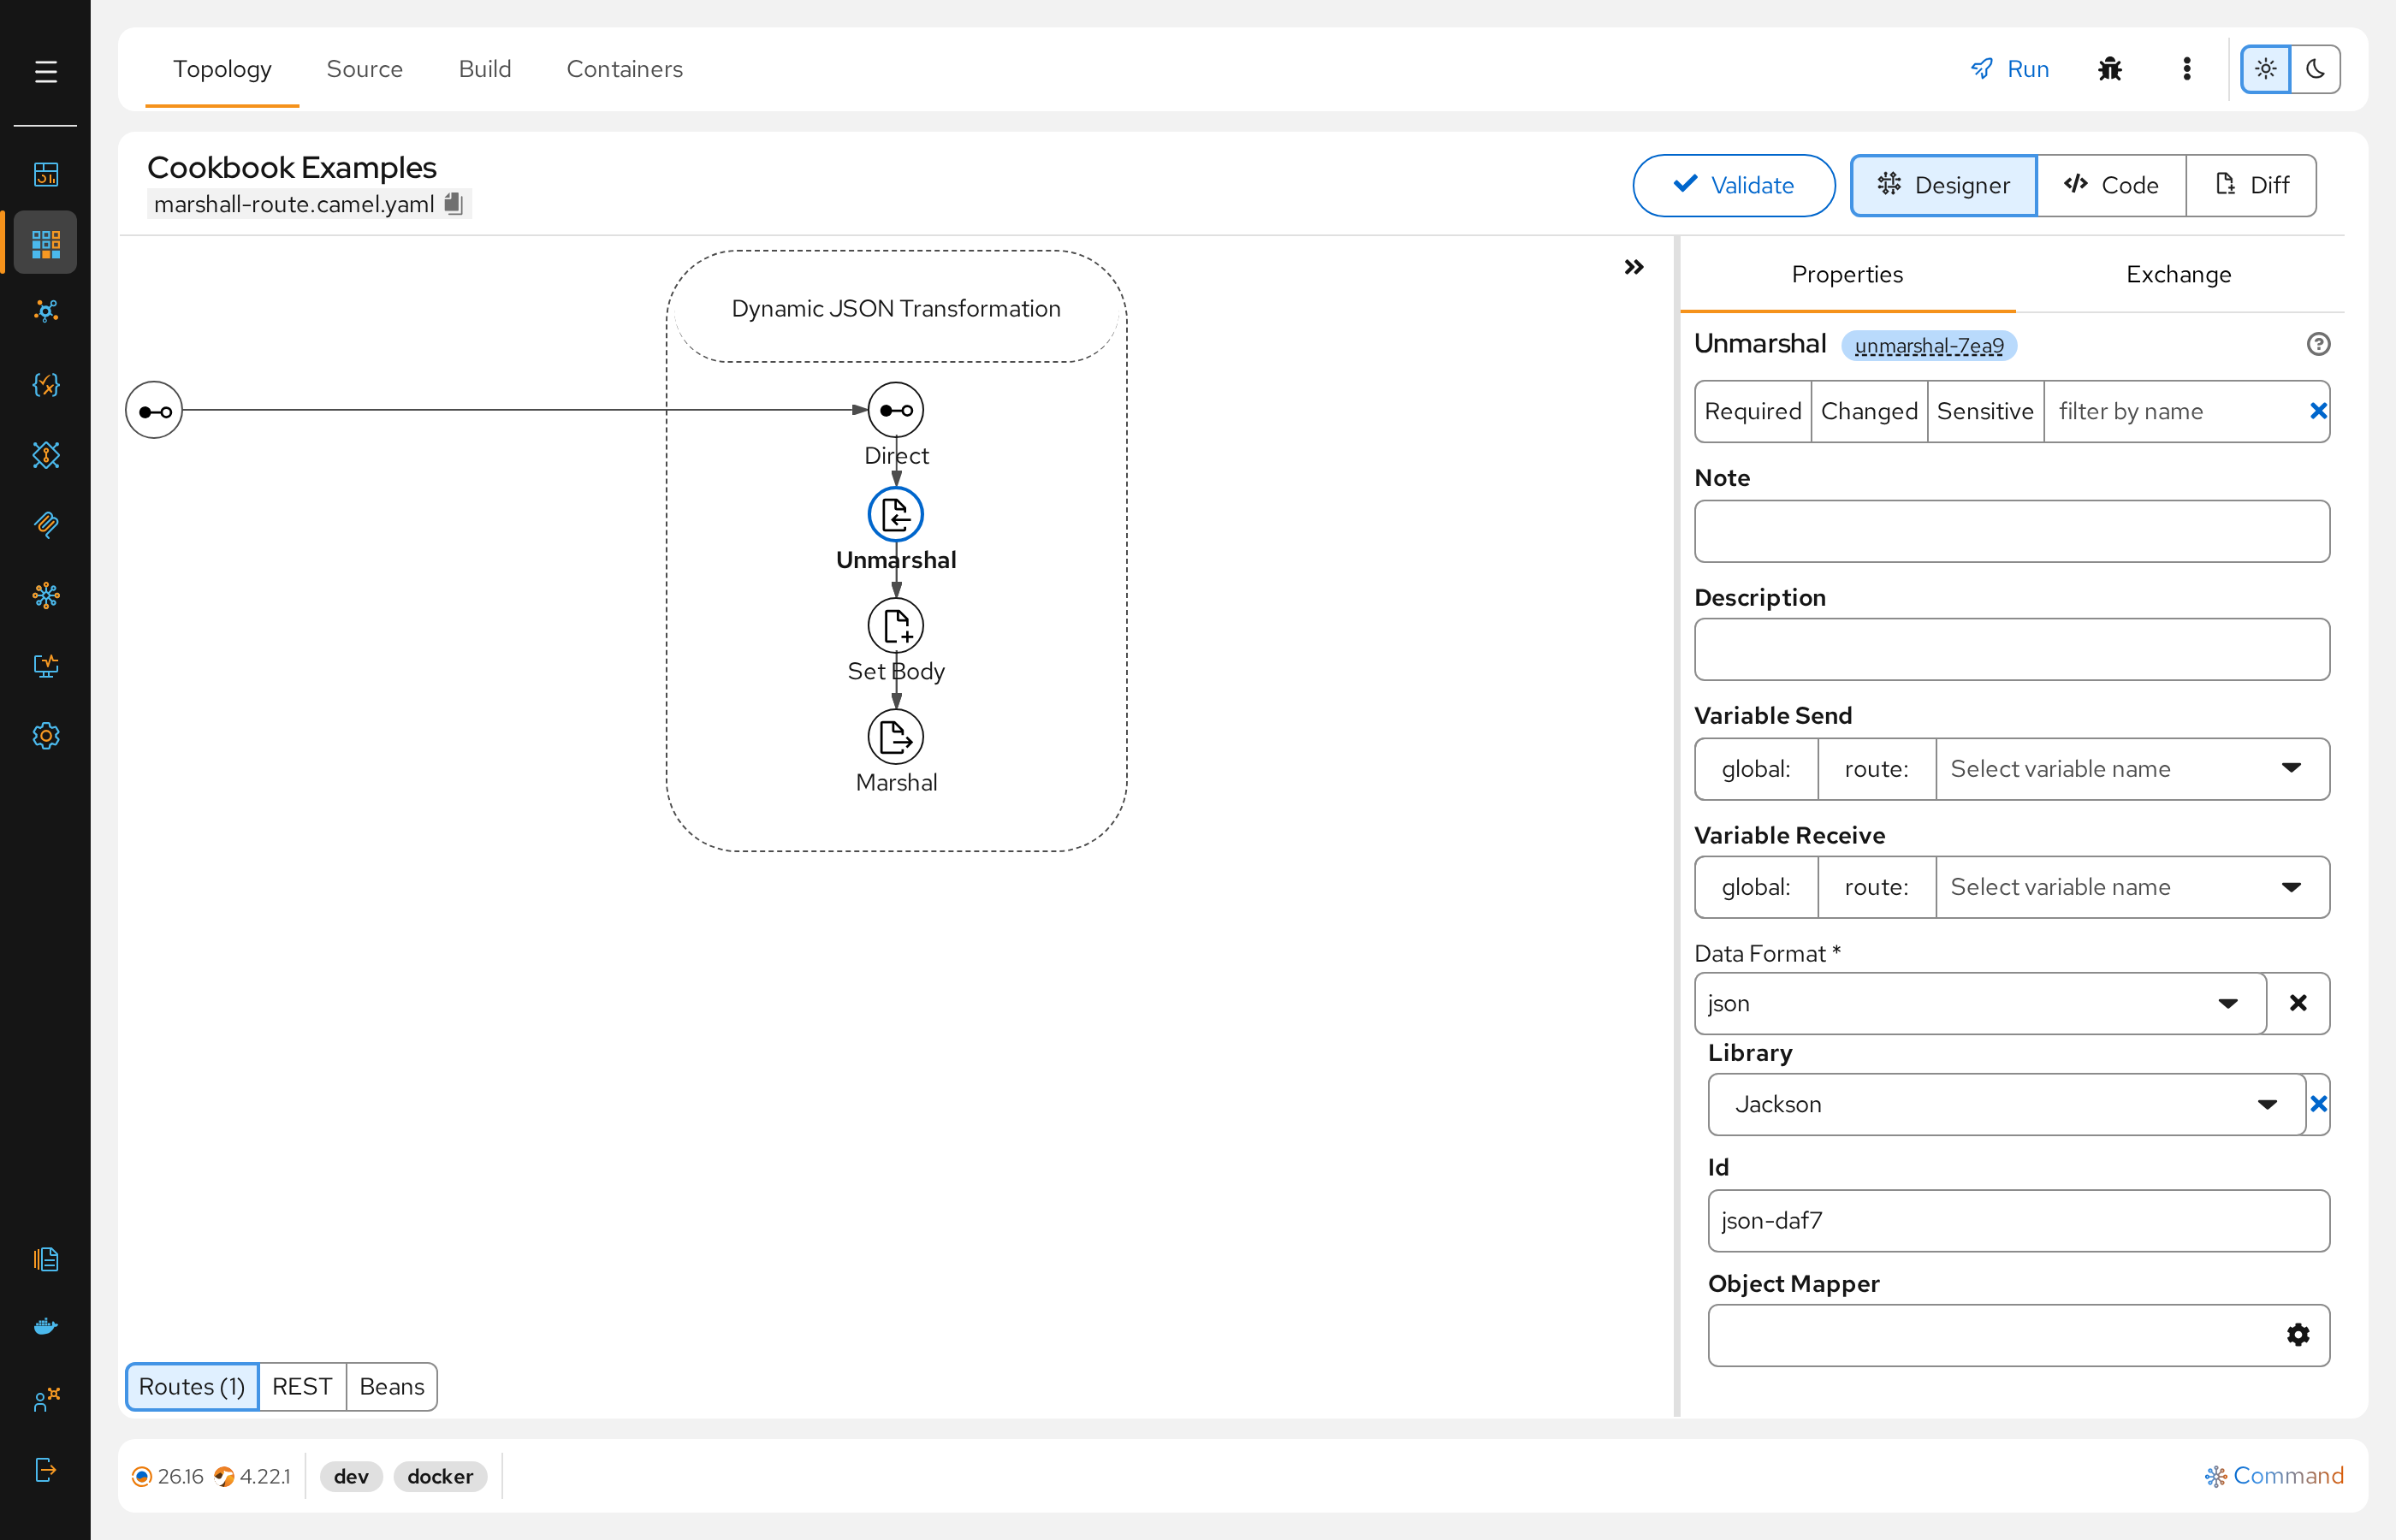Open the paperclip icon in sidebar
This screenshot has height=1540, width=2396.
(45, 525)
